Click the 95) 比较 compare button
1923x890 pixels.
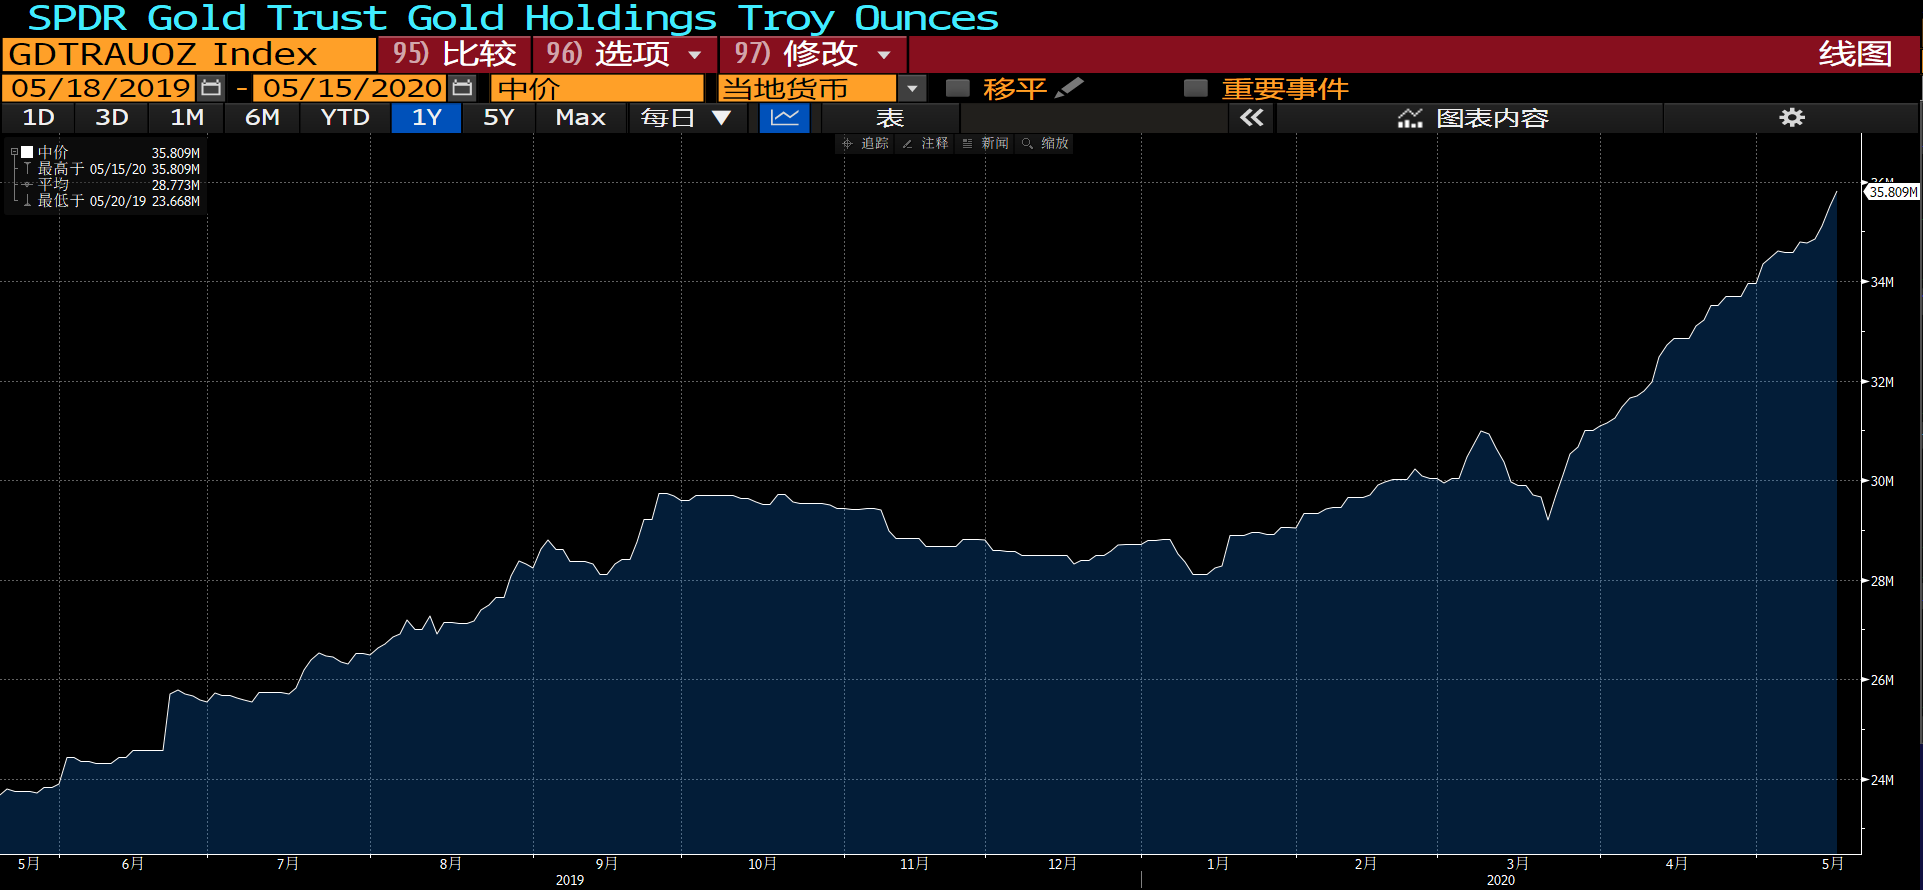(454, 54)
